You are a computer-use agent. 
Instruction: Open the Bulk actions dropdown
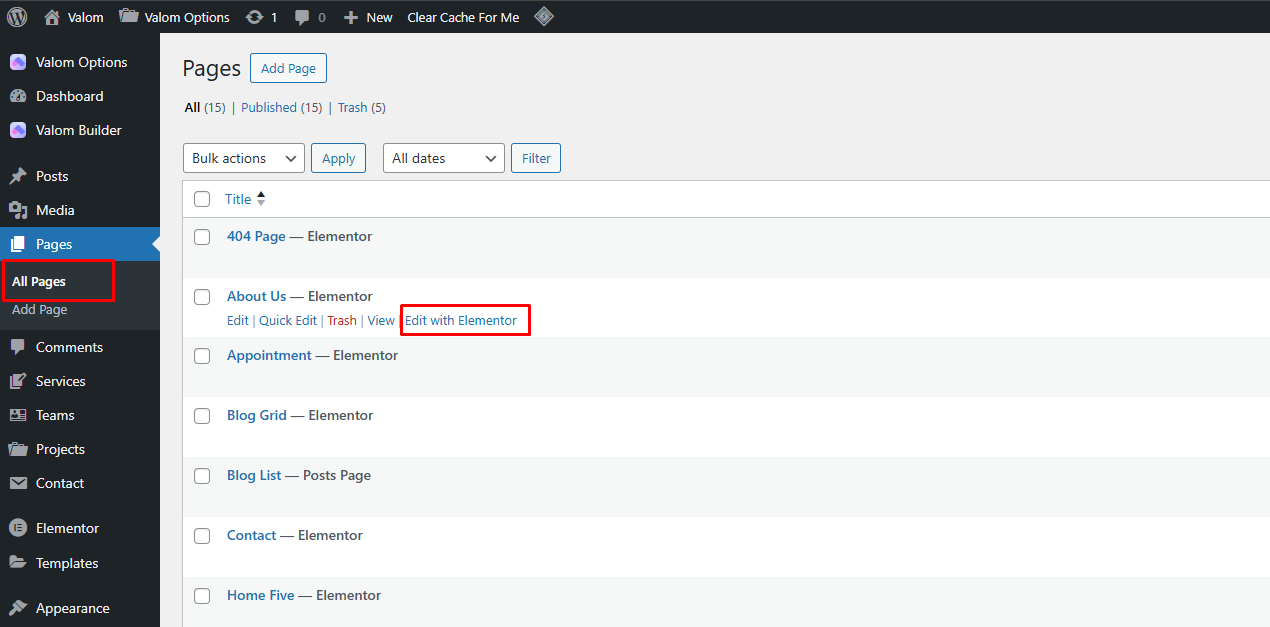pos(244,158)
